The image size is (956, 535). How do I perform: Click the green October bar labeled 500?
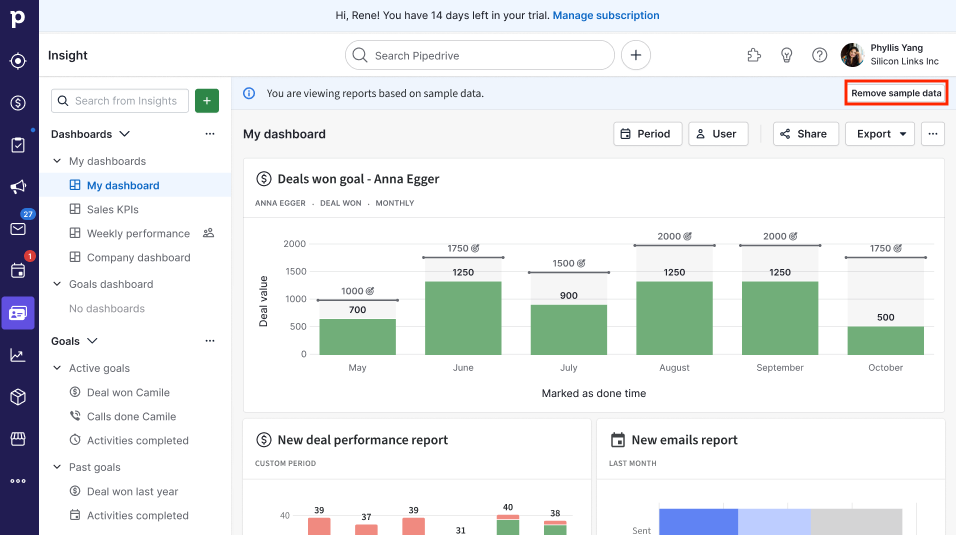tap(885, 340)
